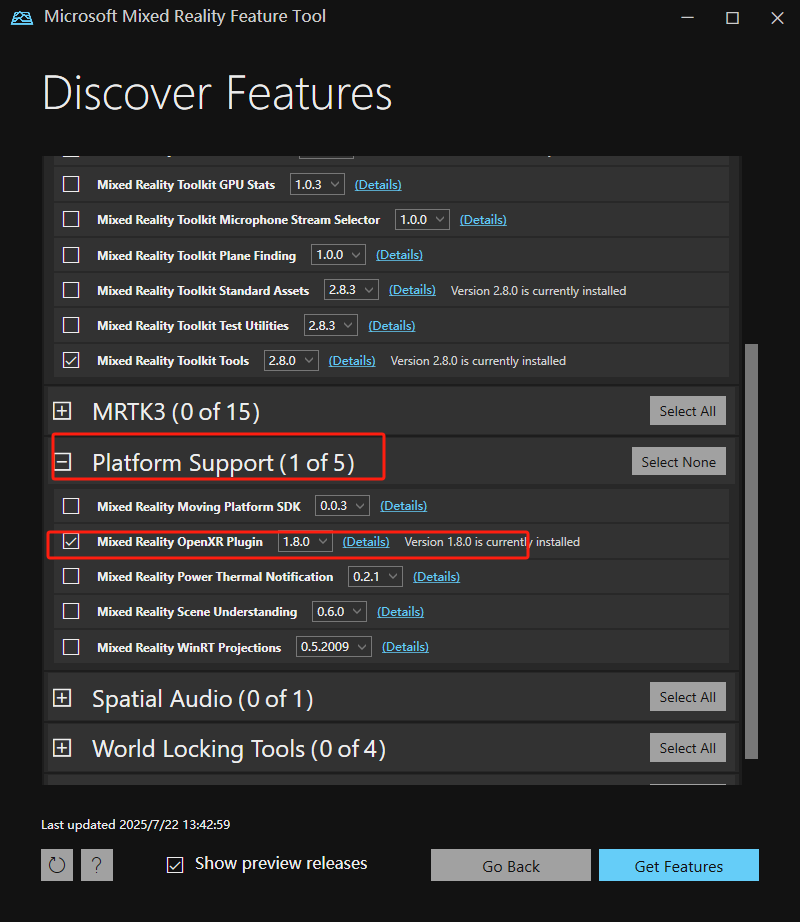Open Details link for Microphone Stream Selector
Viewport: 800px width, 922px height.
483,220
